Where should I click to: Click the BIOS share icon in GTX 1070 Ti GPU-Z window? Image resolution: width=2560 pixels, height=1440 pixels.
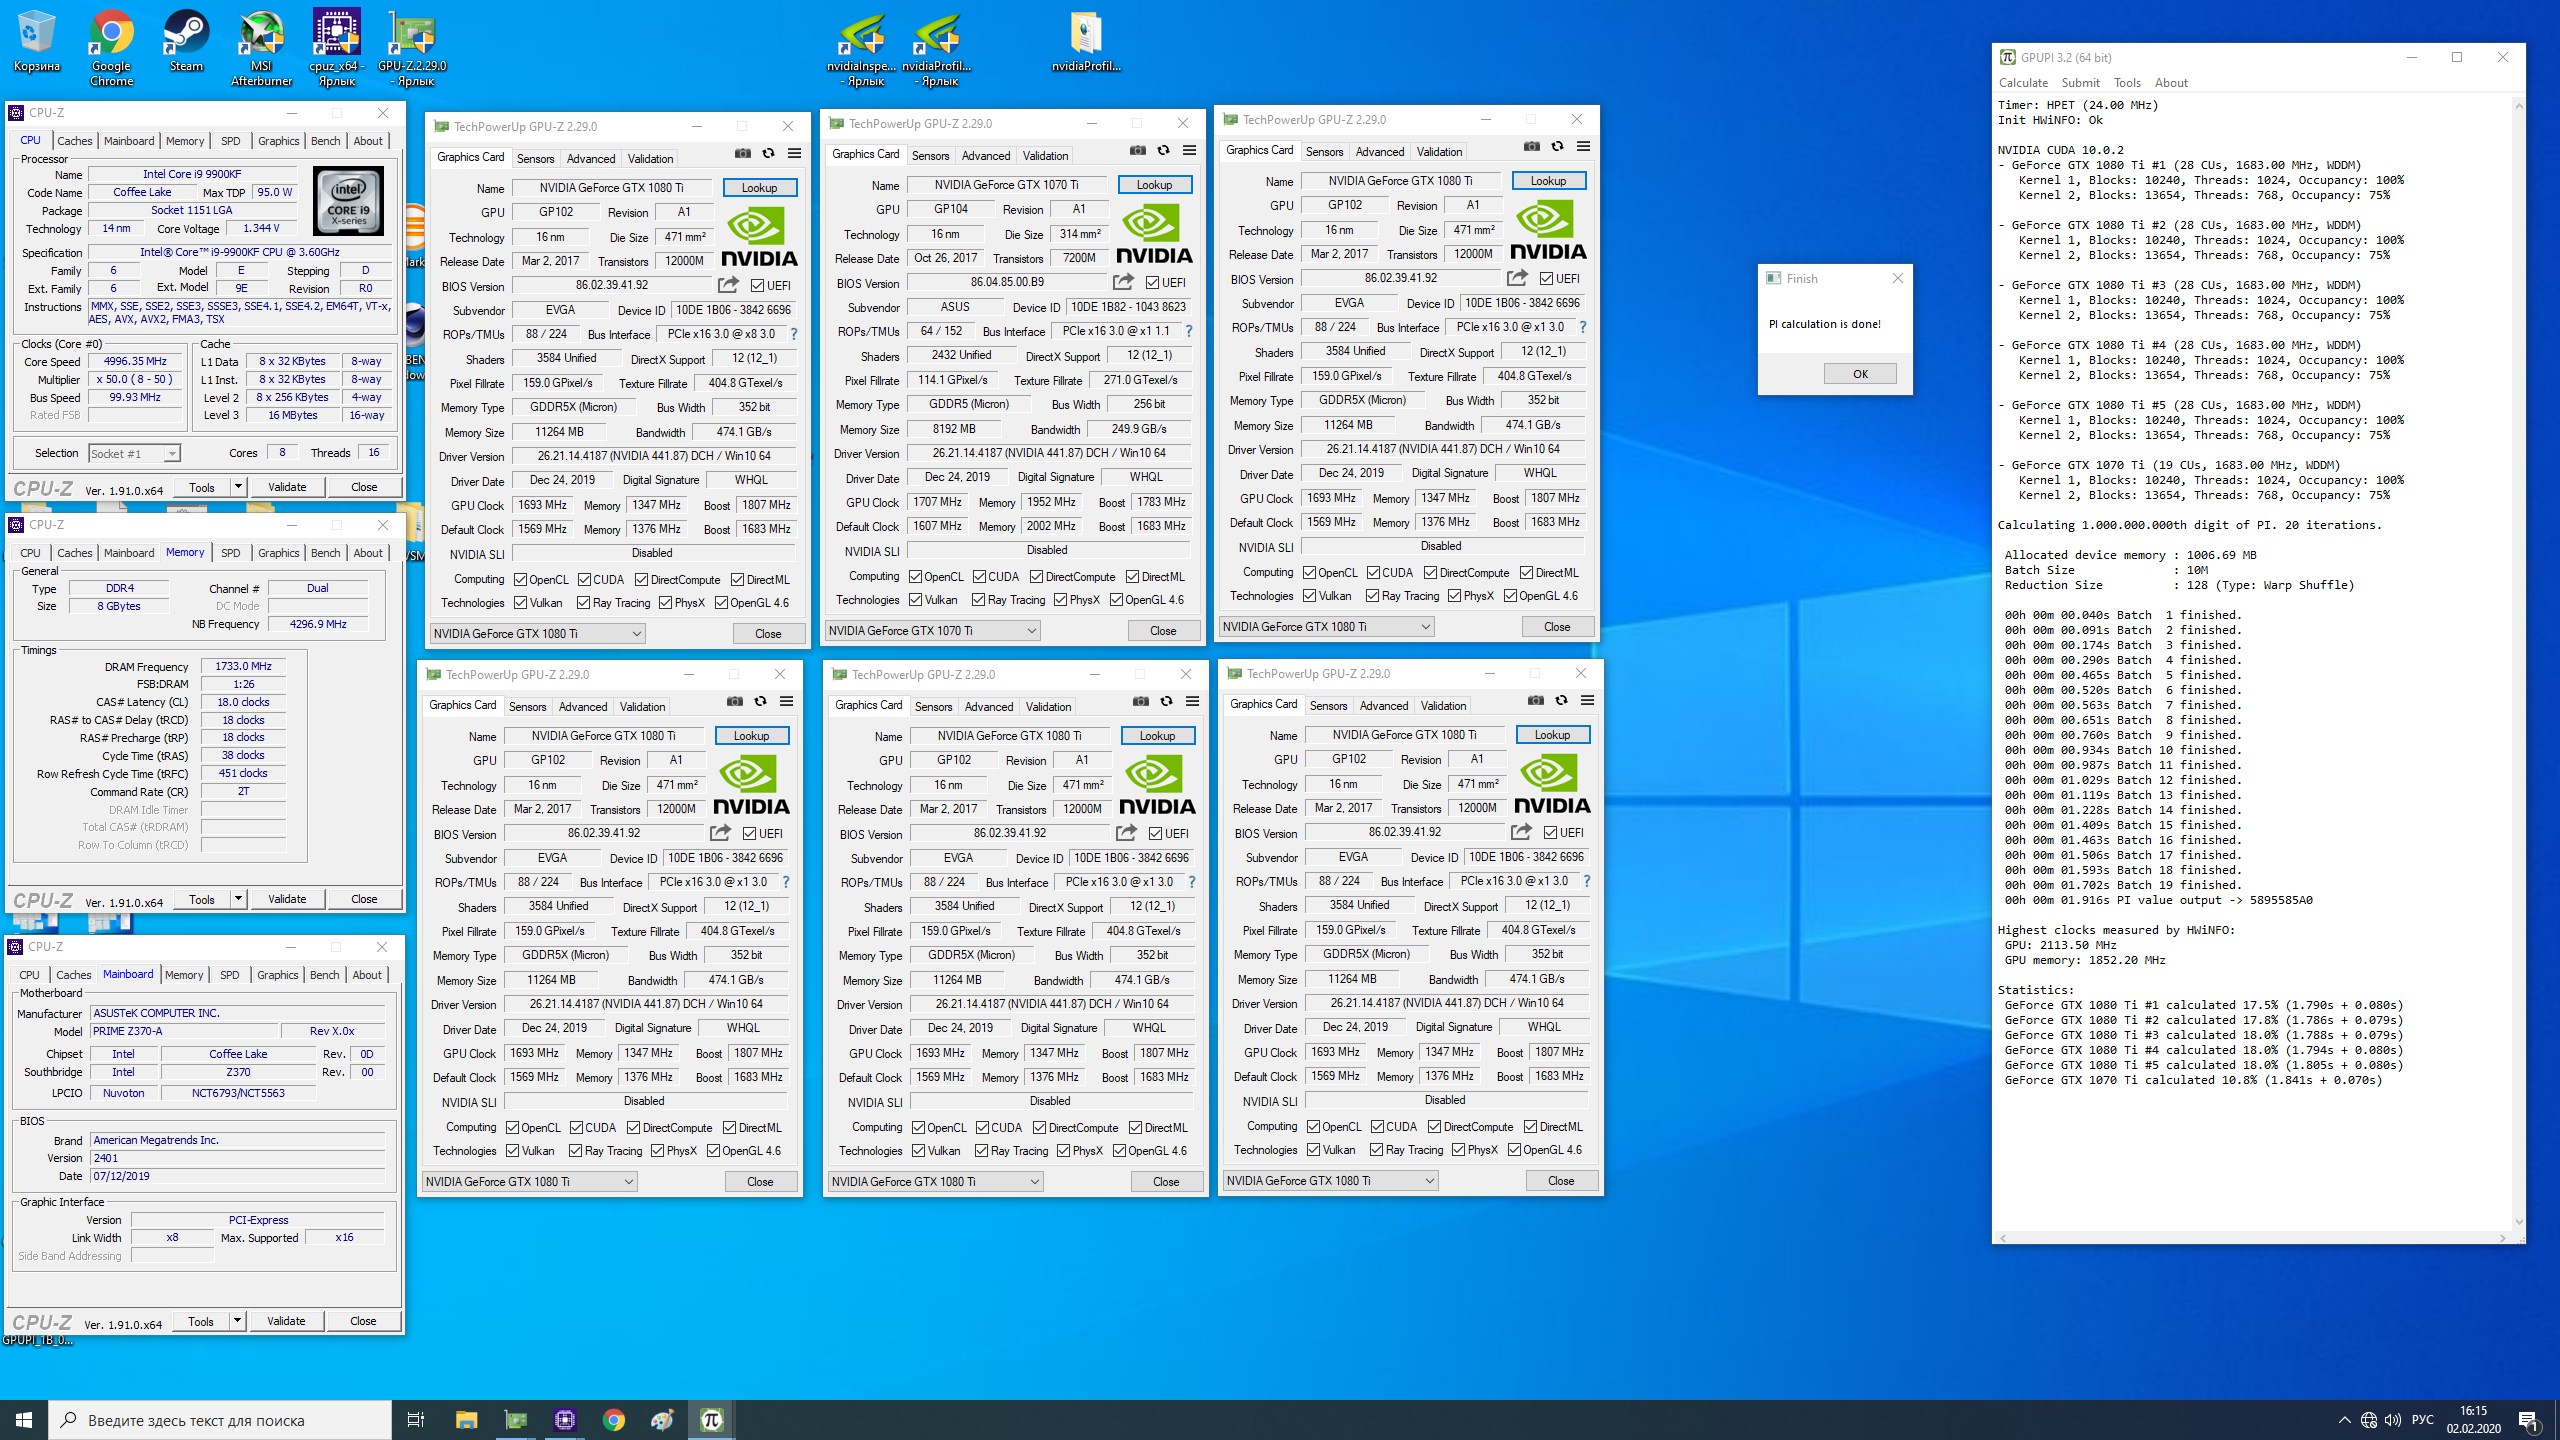[1123, 282]
